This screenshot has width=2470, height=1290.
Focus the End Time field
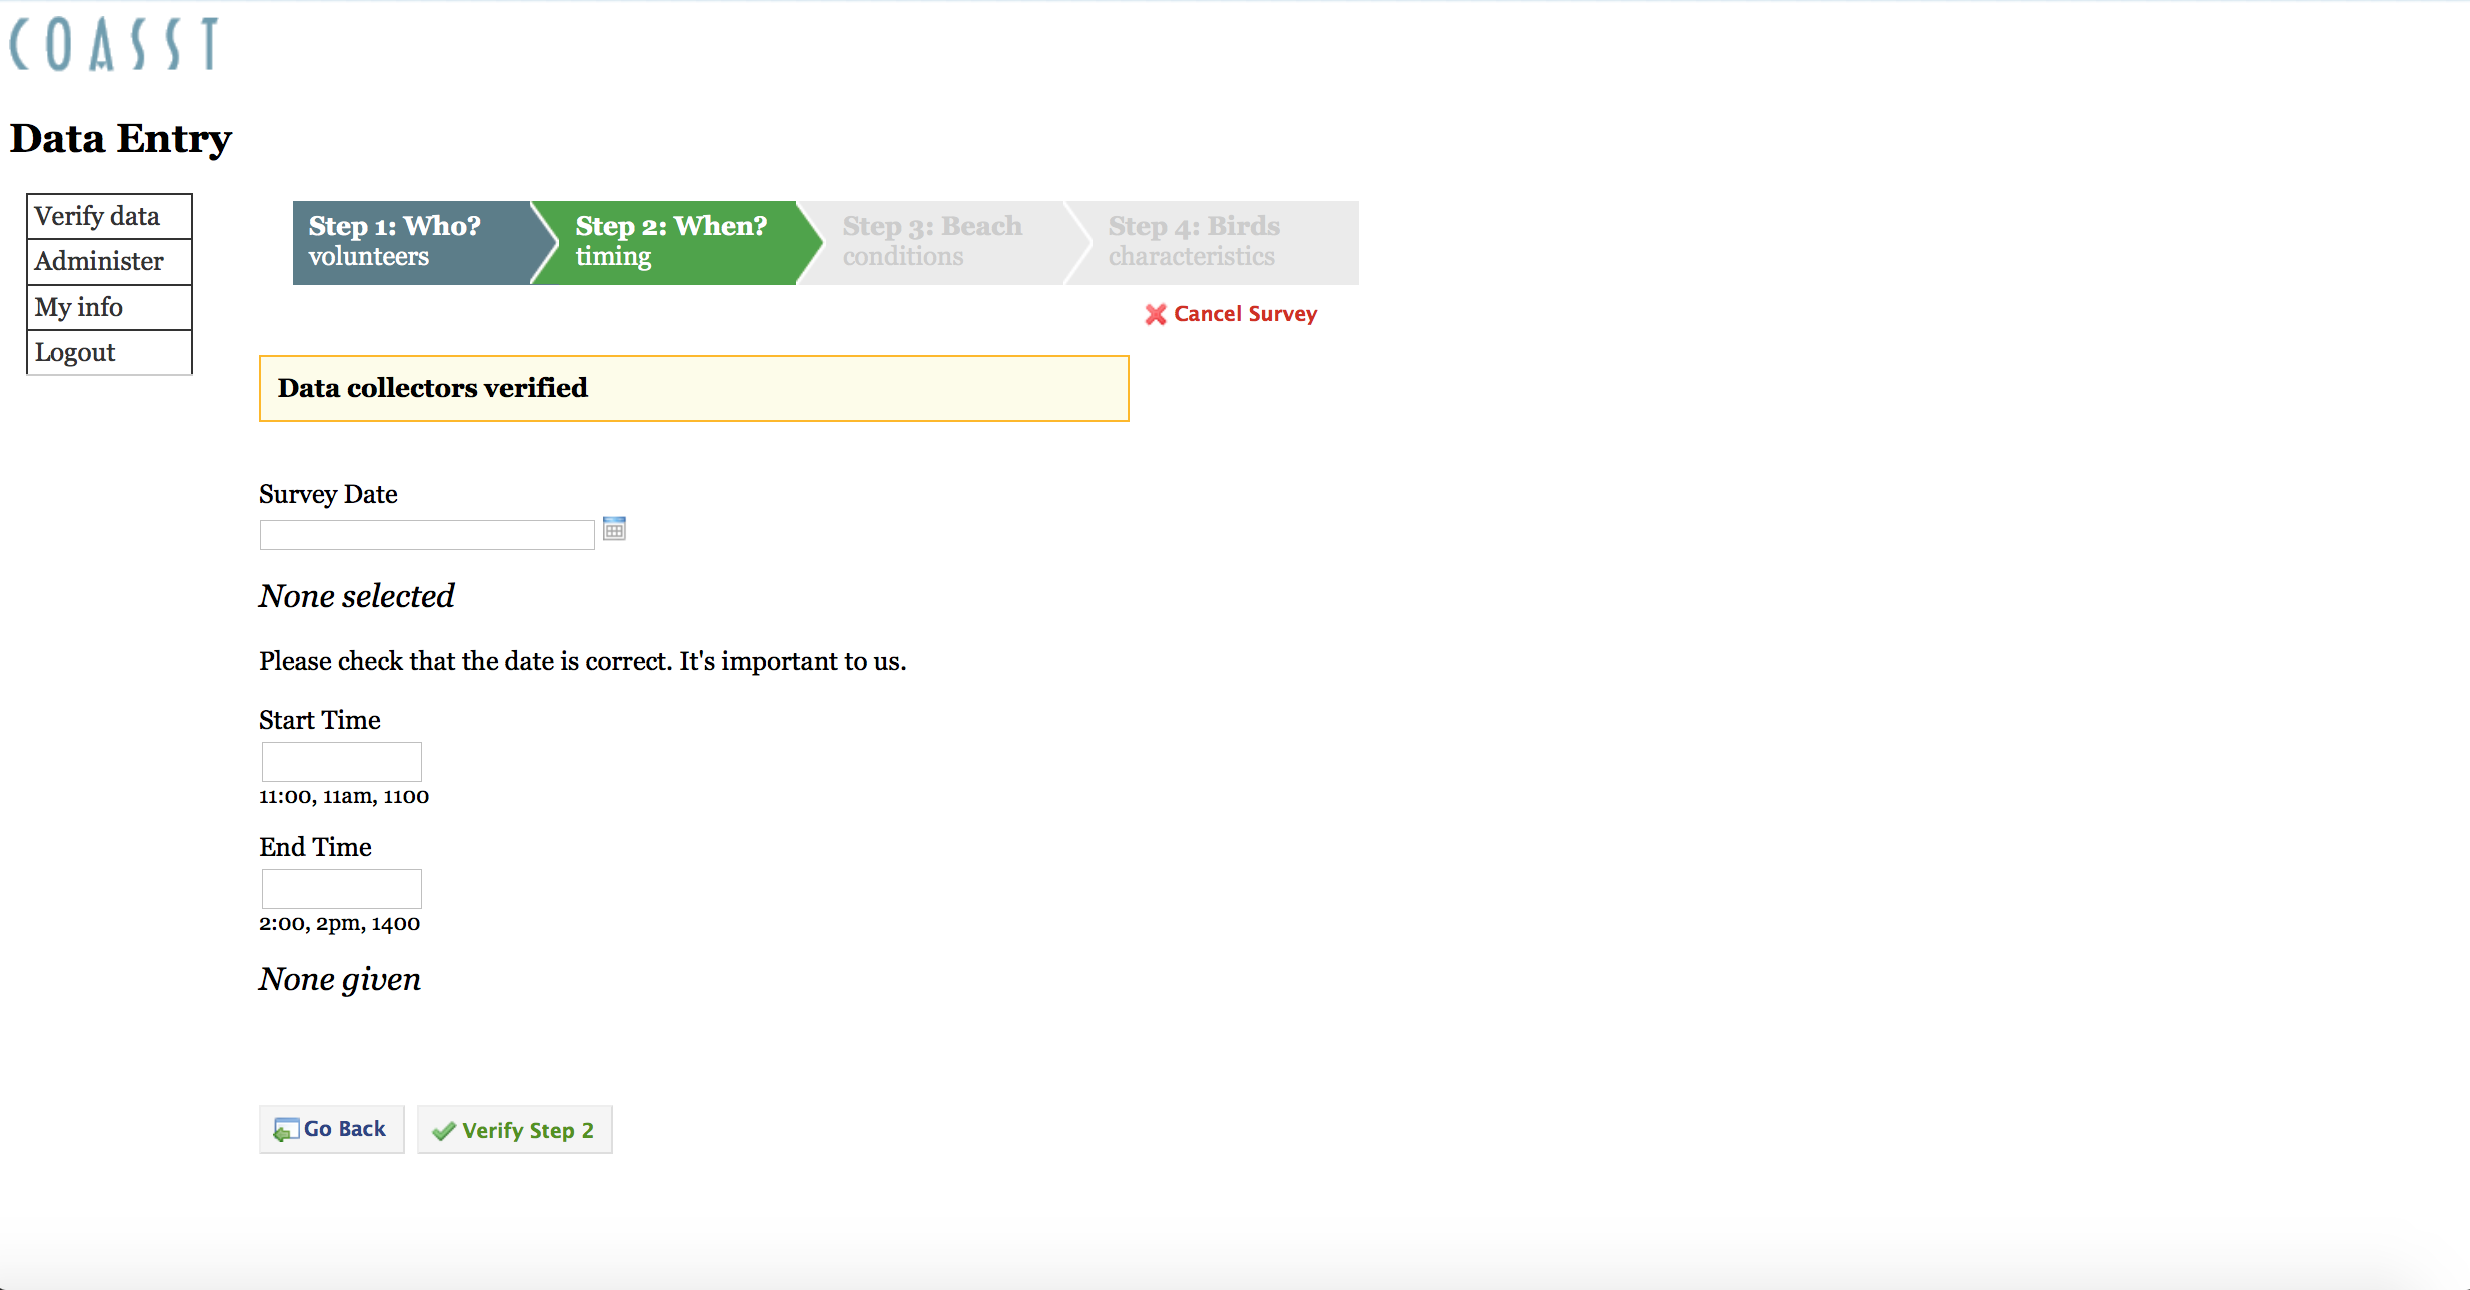tap(341, 888)
